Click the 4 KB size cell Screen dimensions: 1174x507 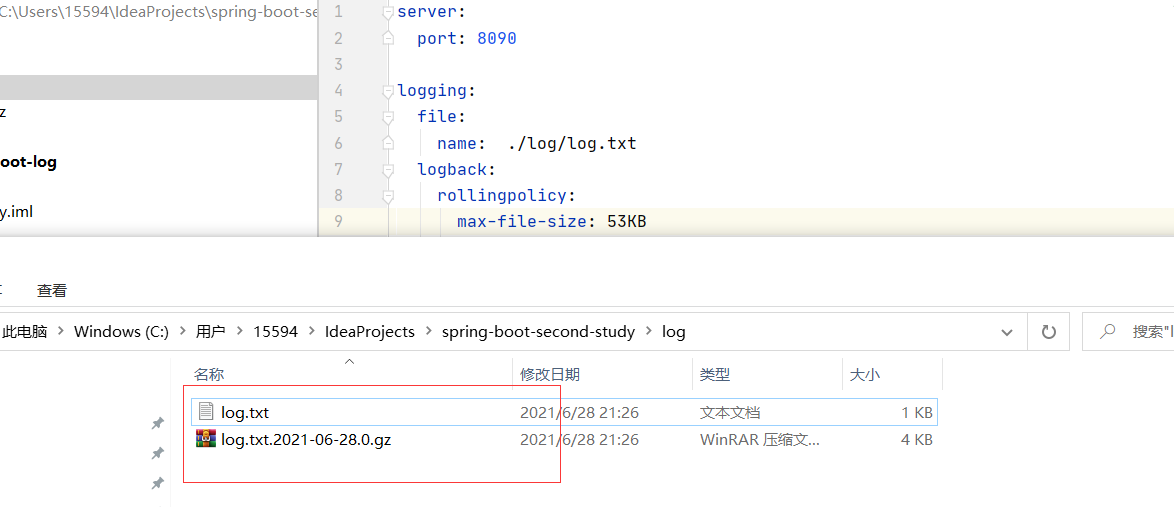tap(917, 440)
